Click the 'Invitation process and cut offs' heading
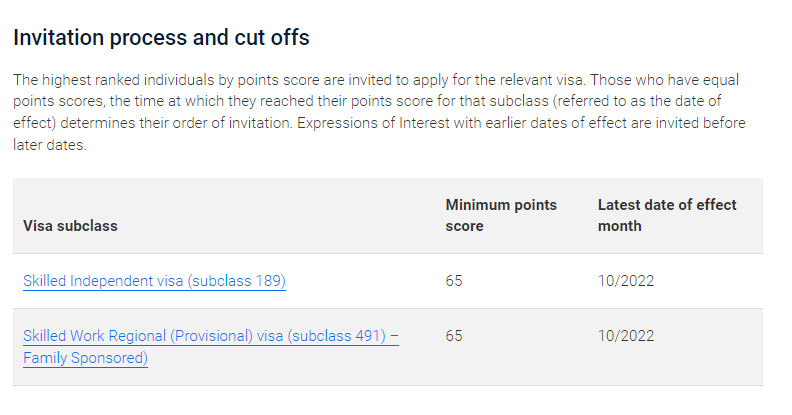Image resolution: width=792 pixels, height=415 pixels. click(161, 37)
